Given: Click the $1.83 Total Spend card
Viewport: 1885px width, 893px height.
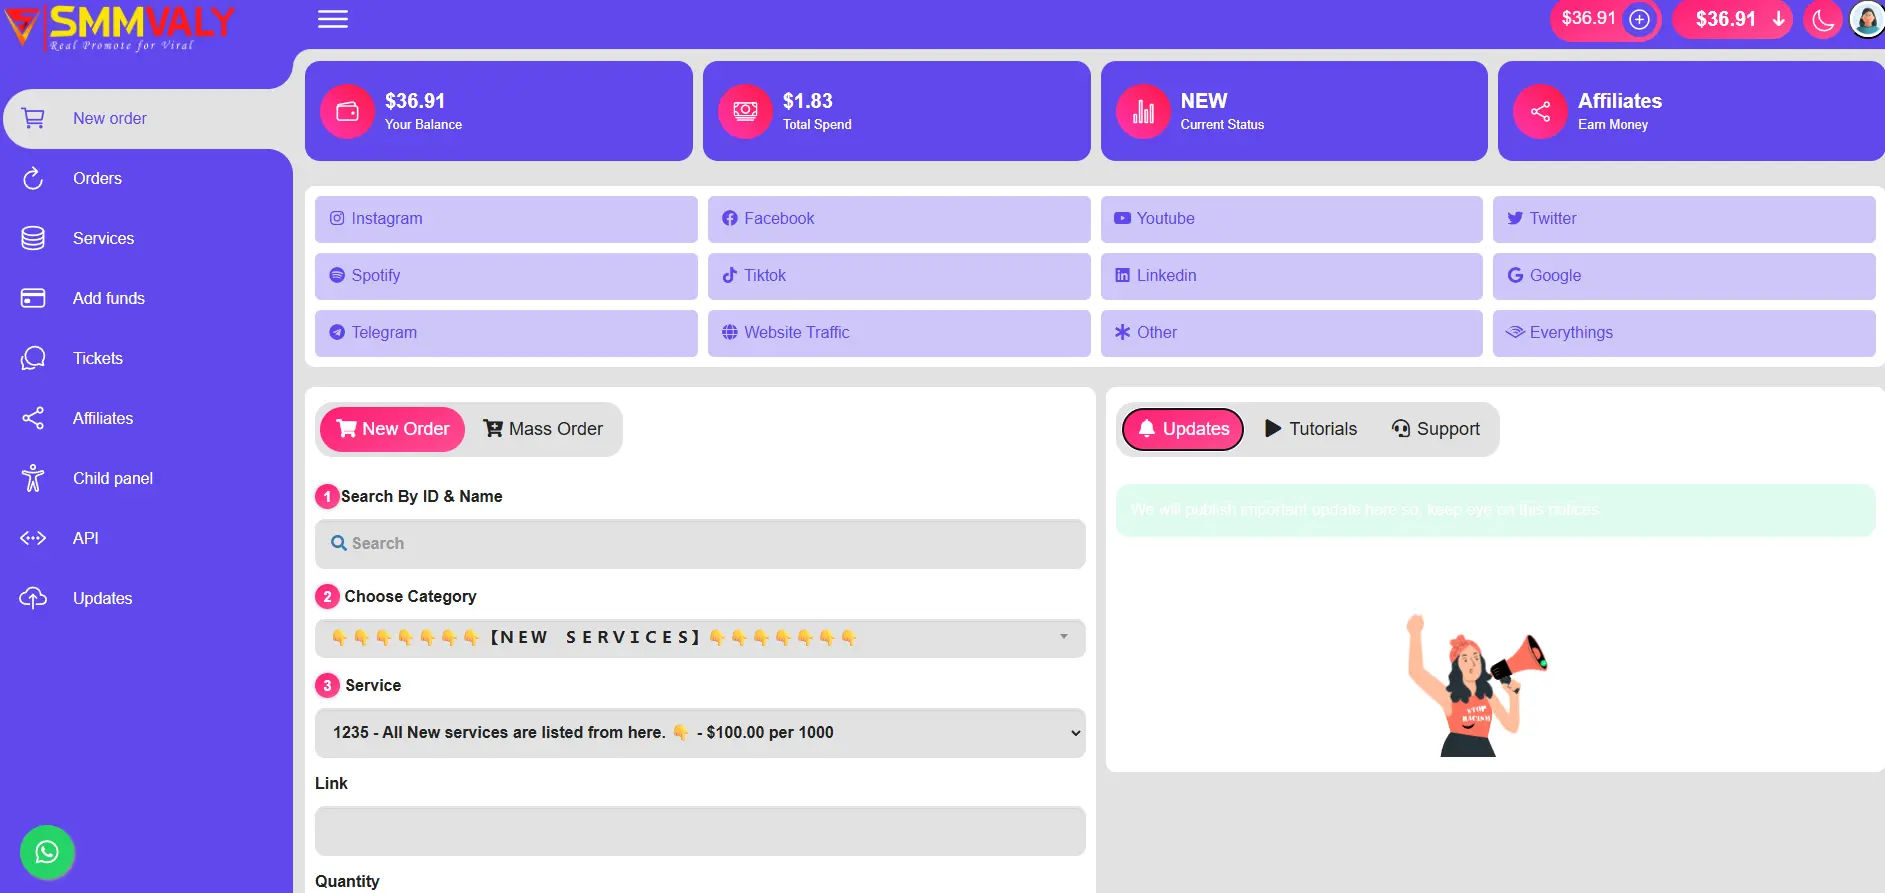Looking at the screenshot, I should pyautogui.click(x=896, y=111).
